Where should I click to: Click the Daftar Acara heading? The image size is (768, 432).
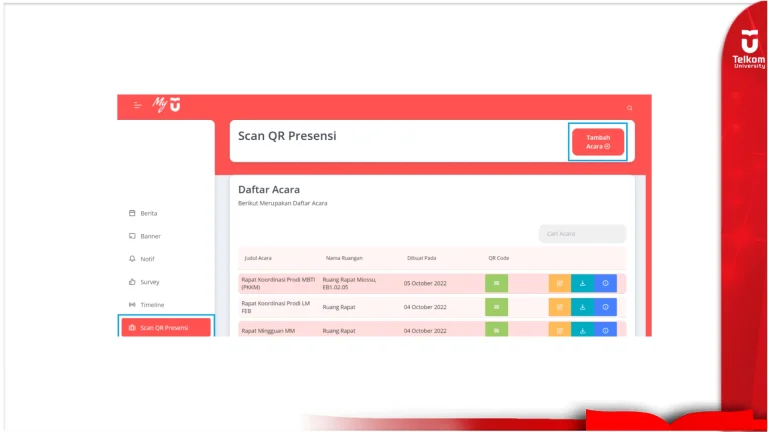(x=269, y=190)
